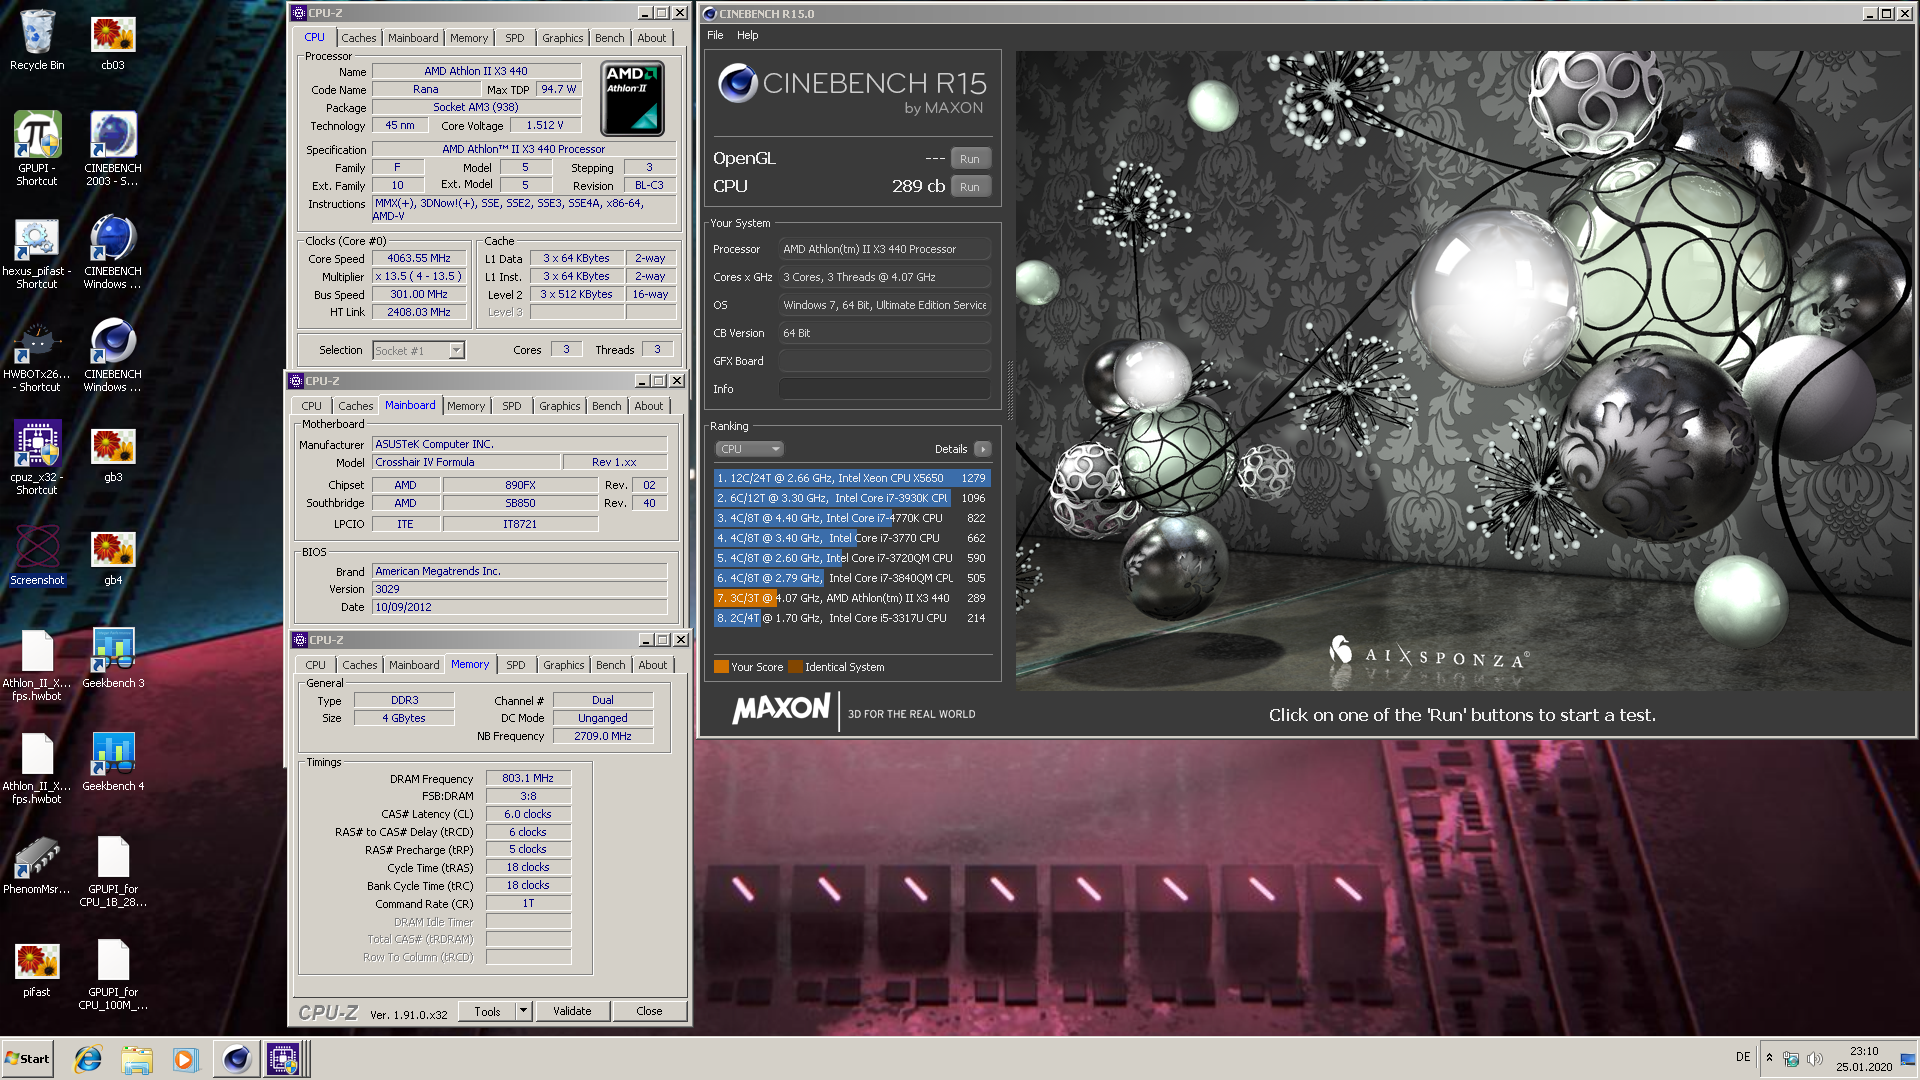The height and width of the screenshot is (1080, 1920).
Task: Open hexus_pifast shortcut icon
Action: pos(37,252)
